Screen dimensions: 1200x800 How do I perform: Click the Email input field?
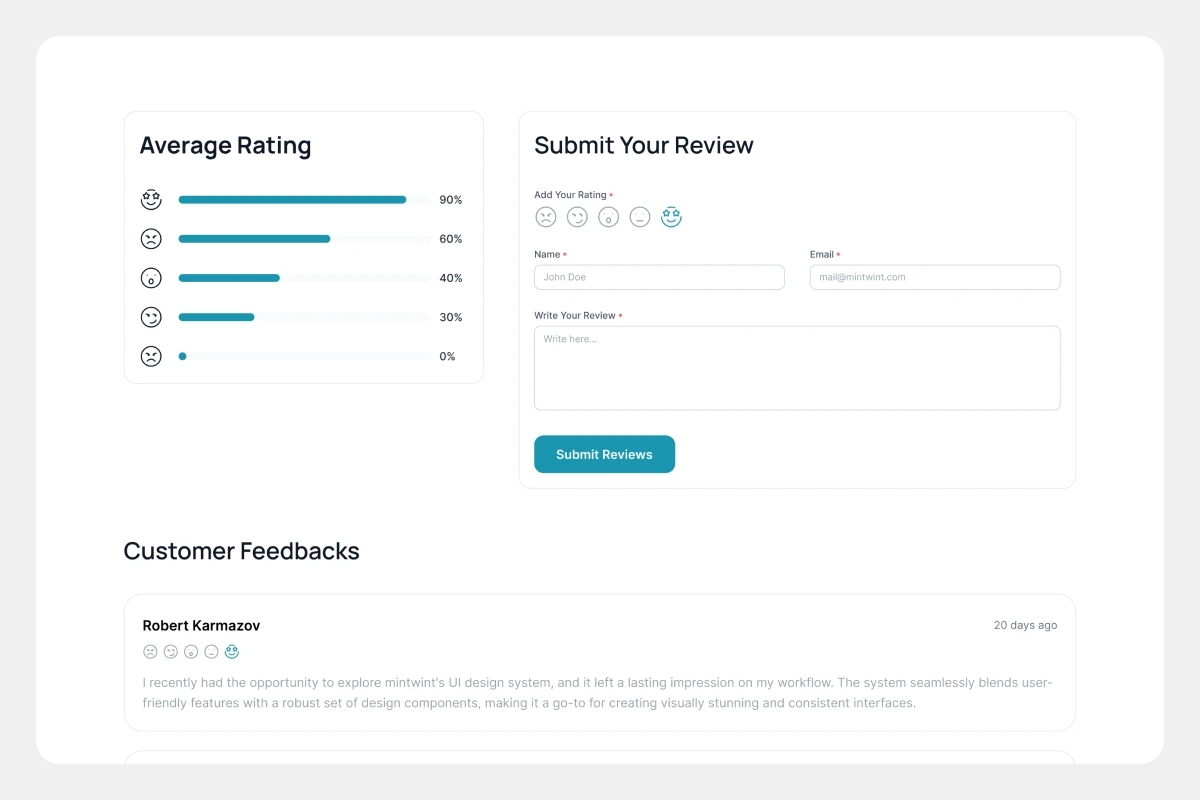934,277
